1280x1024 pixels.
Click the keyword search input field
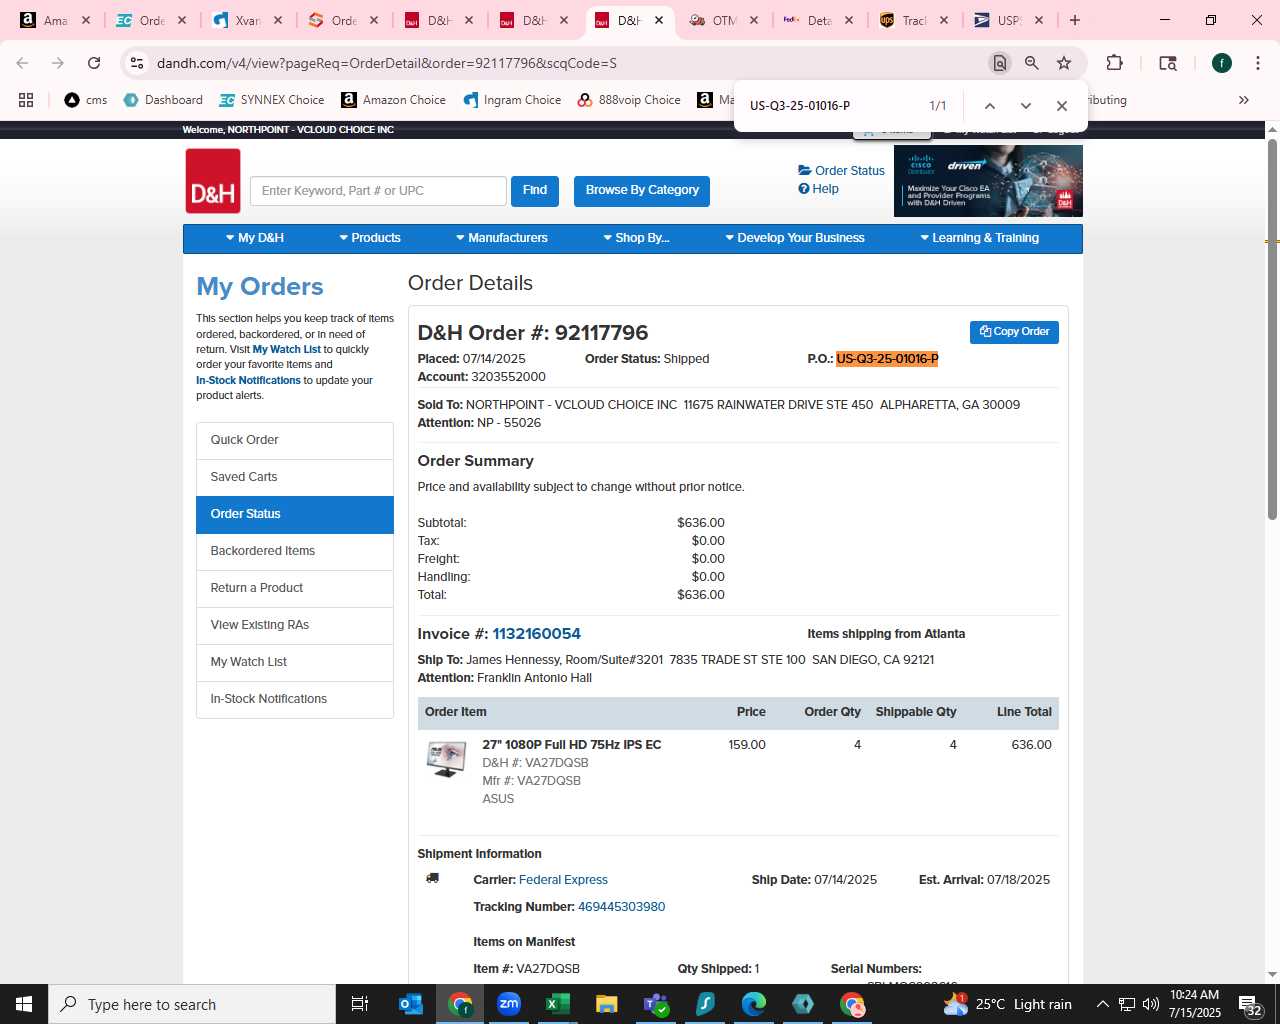pyautogui.click(x=378, y=191)
